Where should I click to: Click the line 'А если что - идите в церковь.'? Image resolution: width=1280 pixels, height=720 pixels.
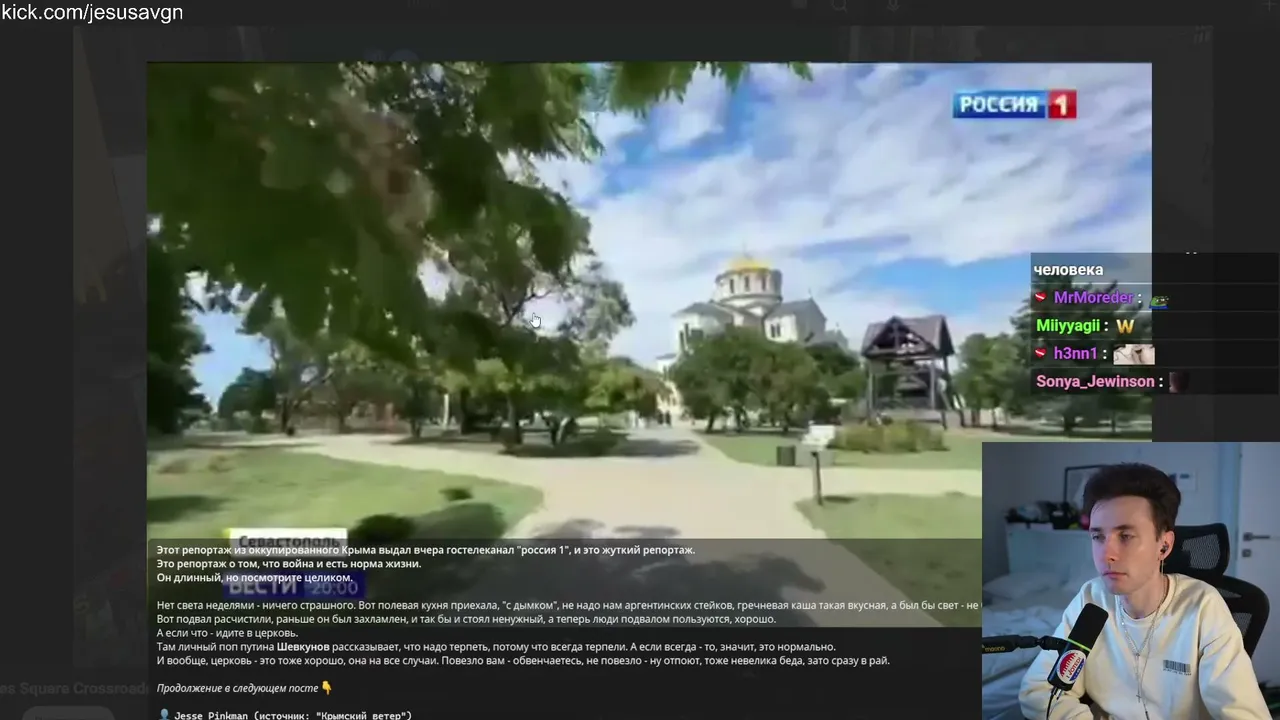click(x=227, y=633)
